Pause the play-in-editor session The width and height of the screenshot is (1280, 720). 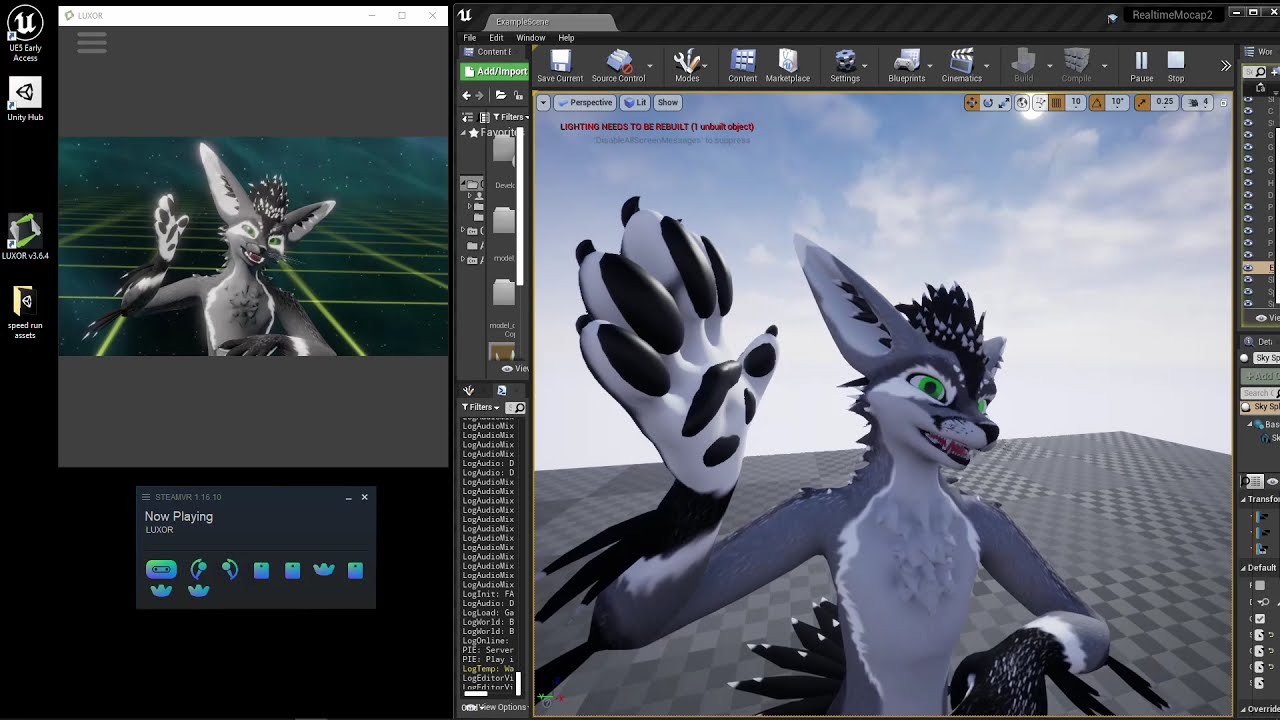click(x=1141, y=66)
